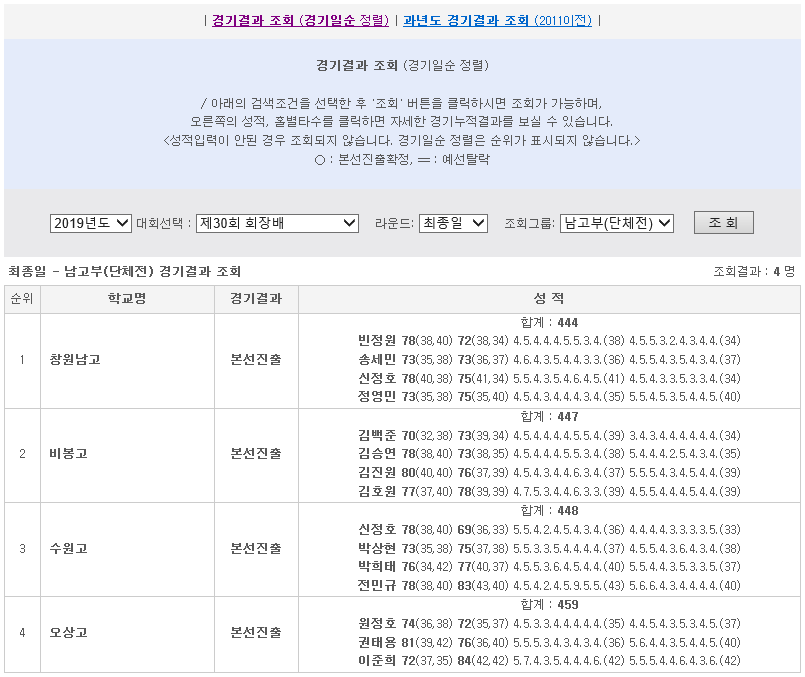The height and width of the screenshot is (677, 805).
Task: Click player 김진원 score row
Action: click(x=549, y=473)
